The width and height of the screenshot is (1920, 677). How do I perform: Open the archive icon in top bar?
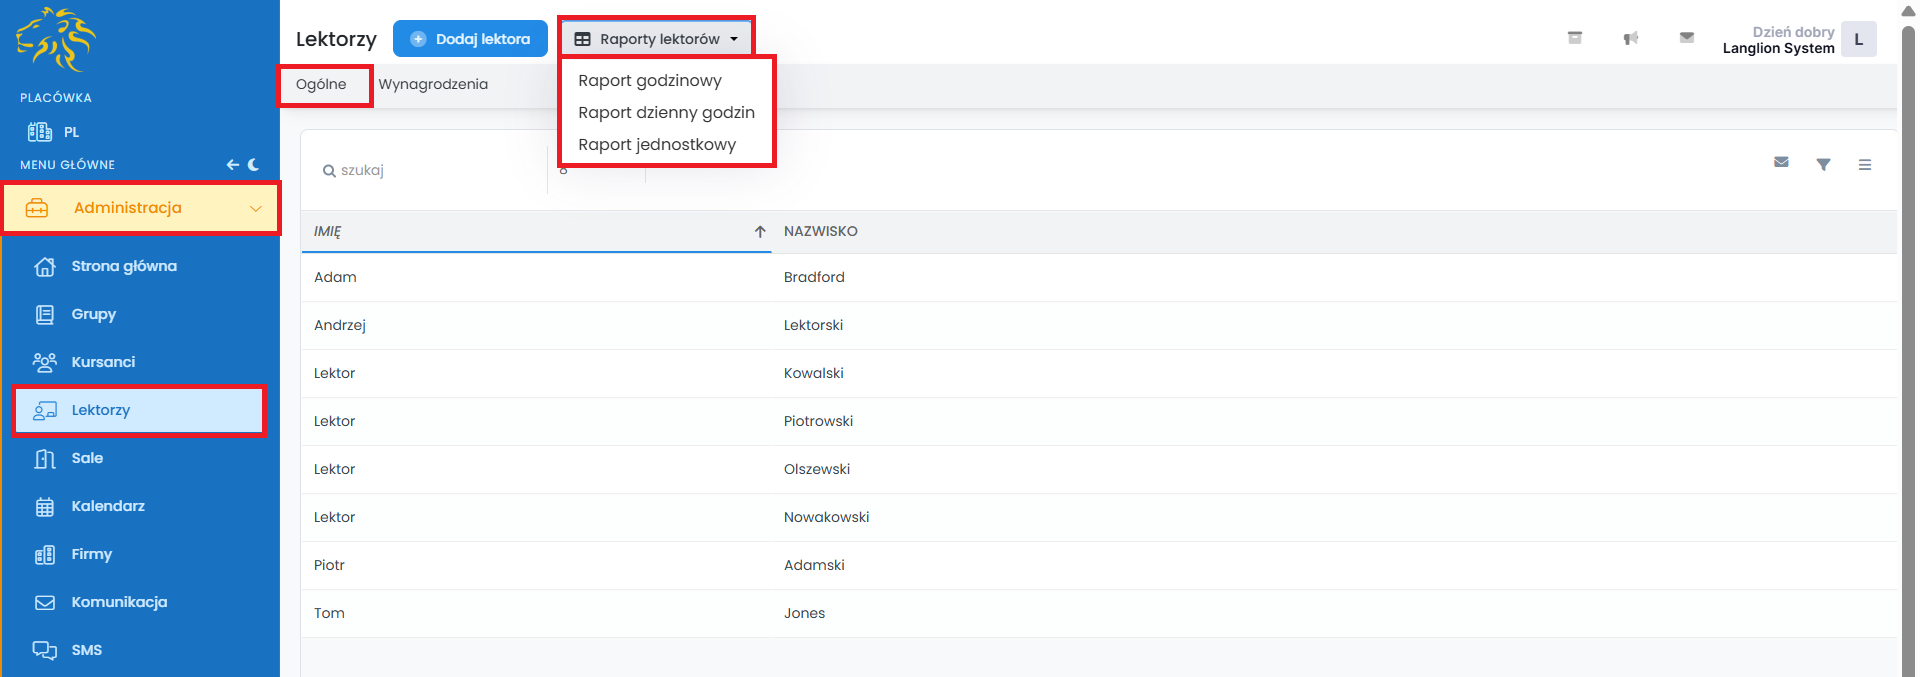tap(1574, 38)
